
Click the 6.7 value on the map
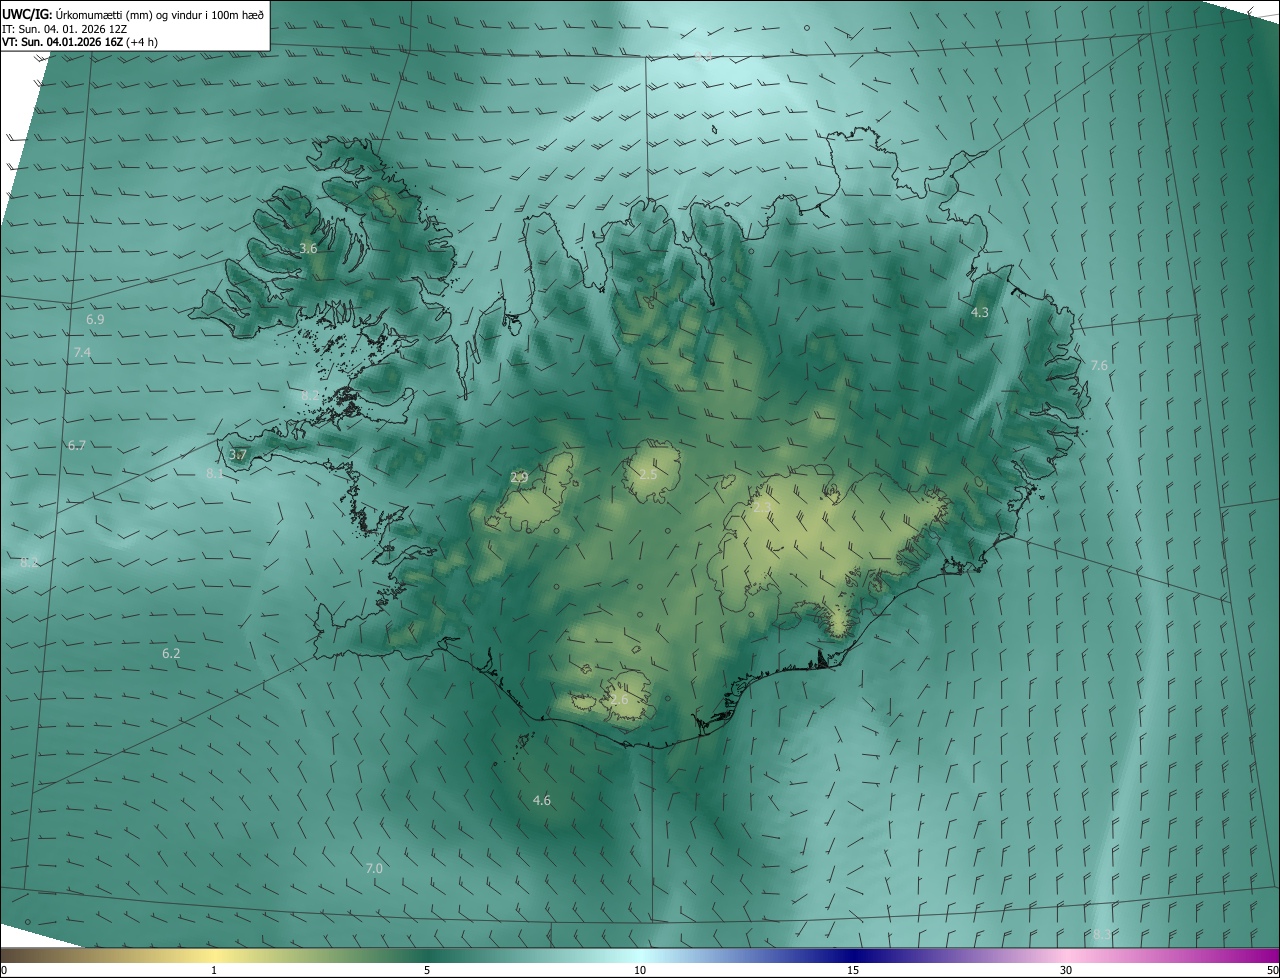pos(76,445)
